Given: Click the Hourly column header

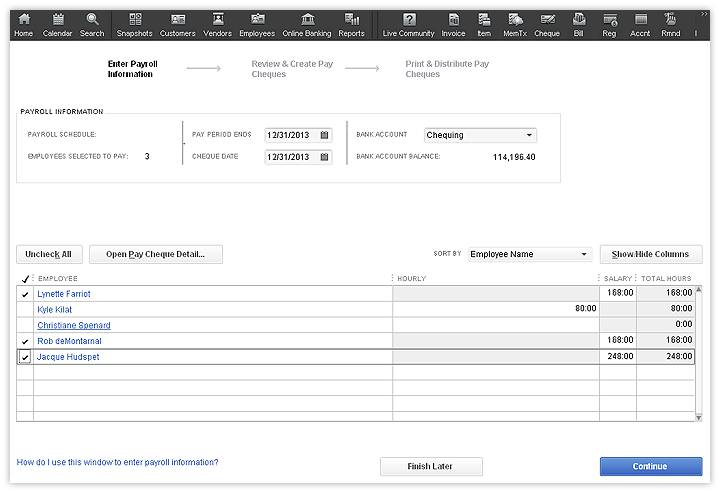Looking at the screenshot, I should click(412, 279).
